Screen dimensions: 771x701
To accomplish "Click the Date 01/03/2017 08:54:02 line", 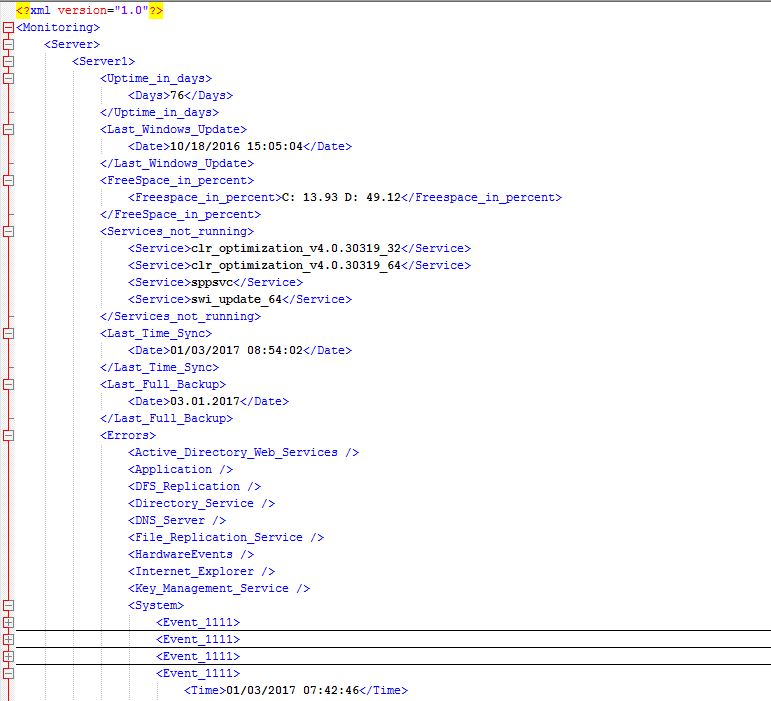I will [240, 350].
